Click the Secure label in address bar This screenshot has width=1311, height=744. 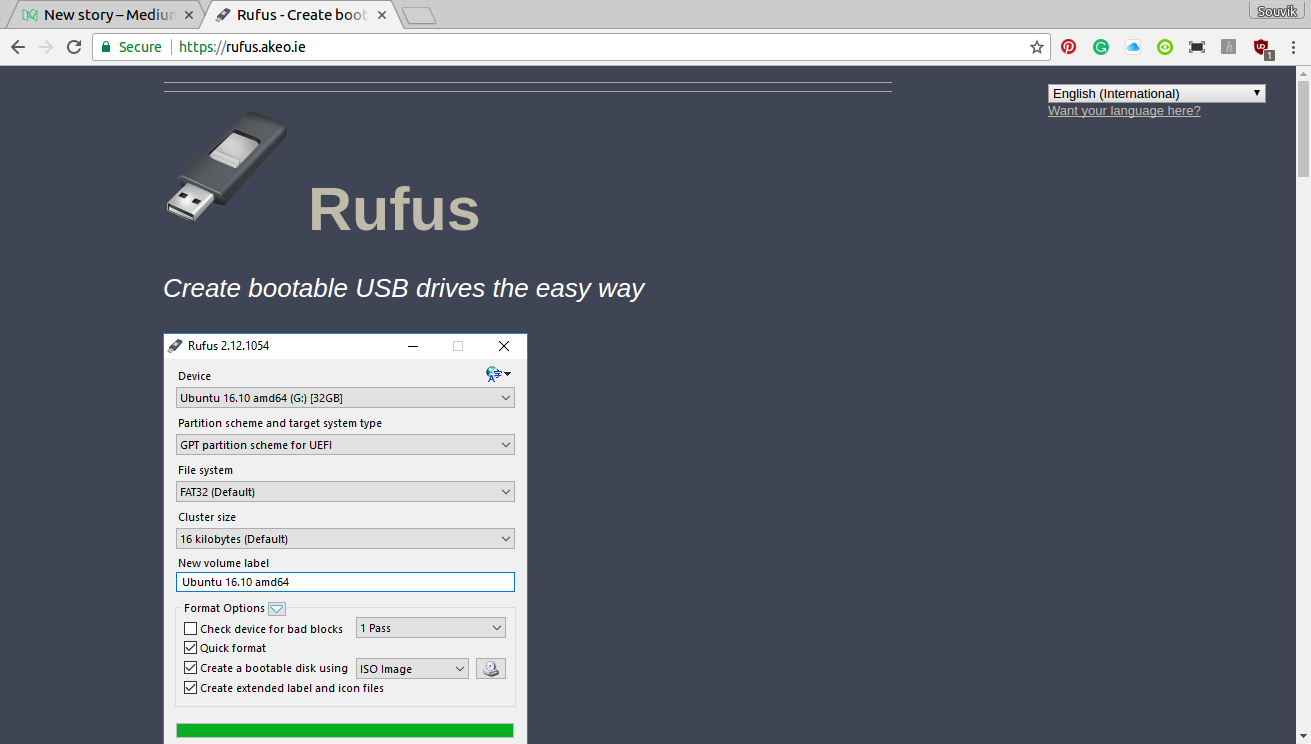(140, 47)
